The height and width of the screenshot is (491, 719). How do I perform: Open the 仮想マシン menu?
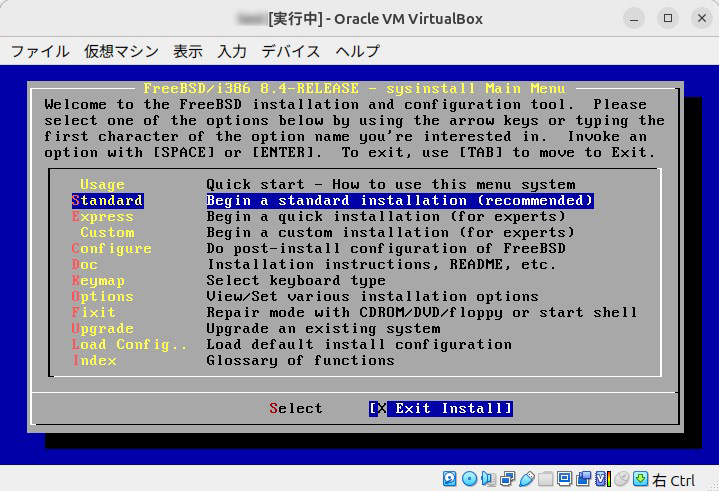click(x=121, y=51)
